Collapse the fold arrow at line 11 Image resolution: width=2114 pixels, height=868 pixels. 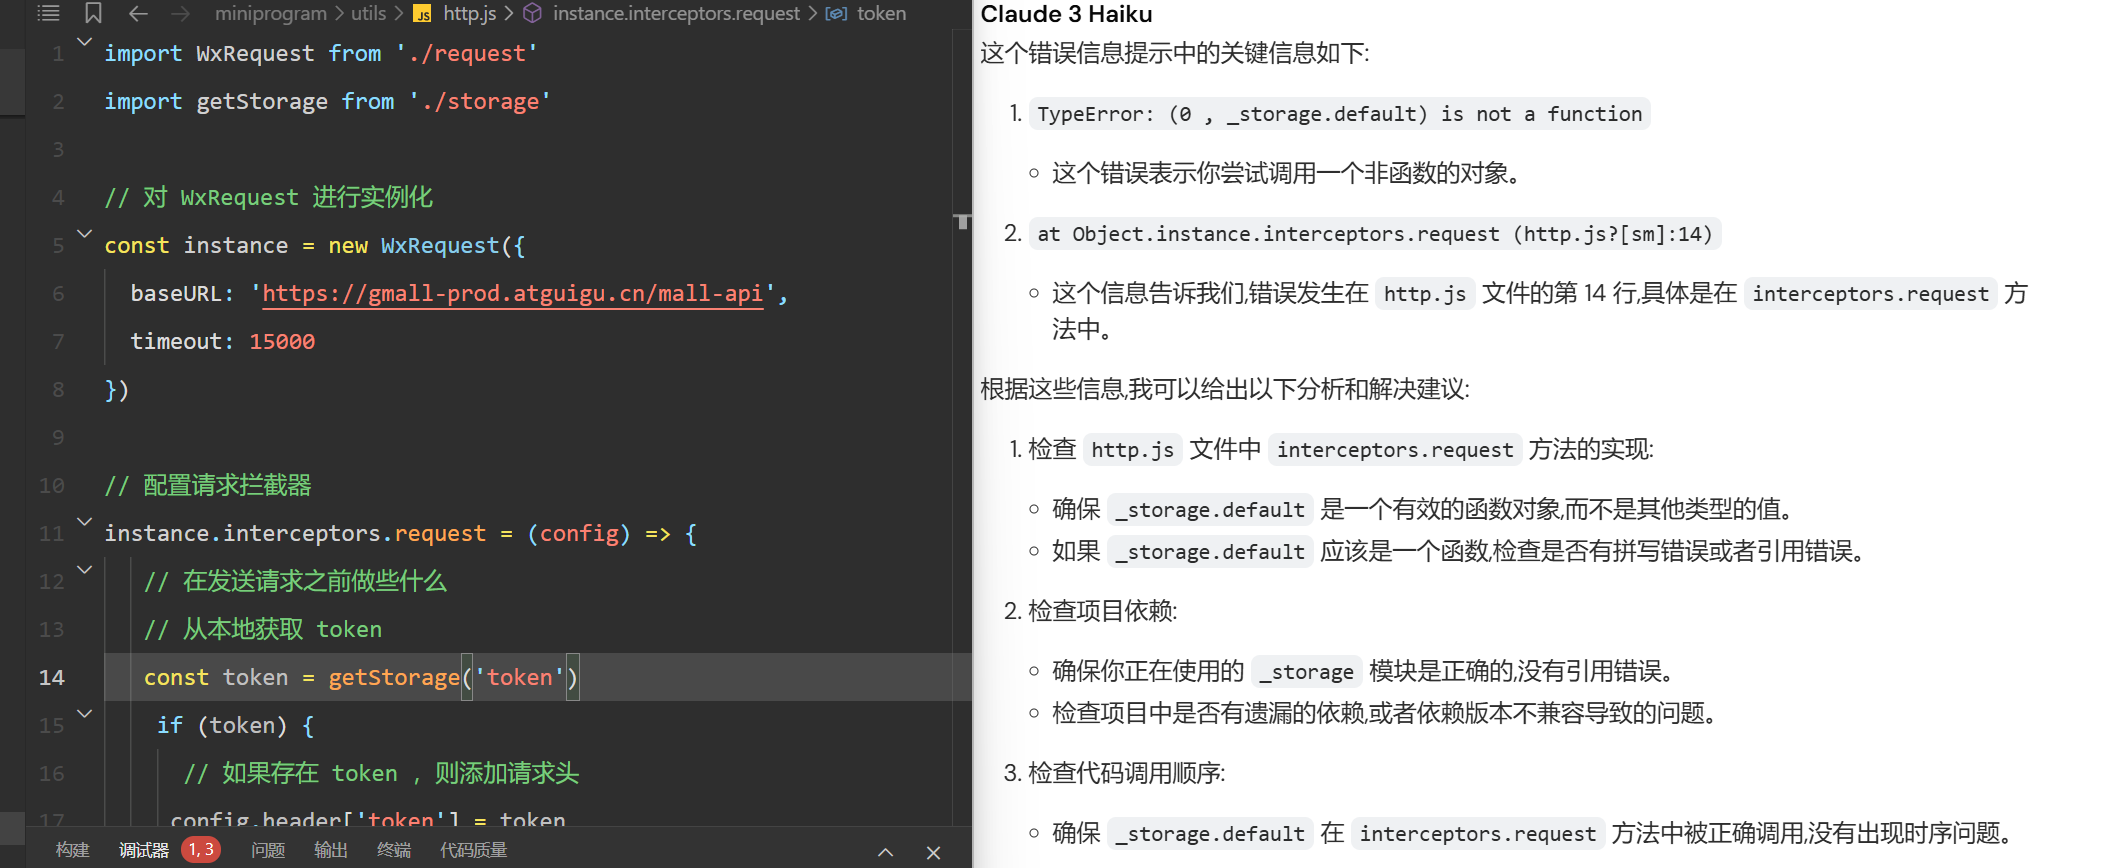85,522
